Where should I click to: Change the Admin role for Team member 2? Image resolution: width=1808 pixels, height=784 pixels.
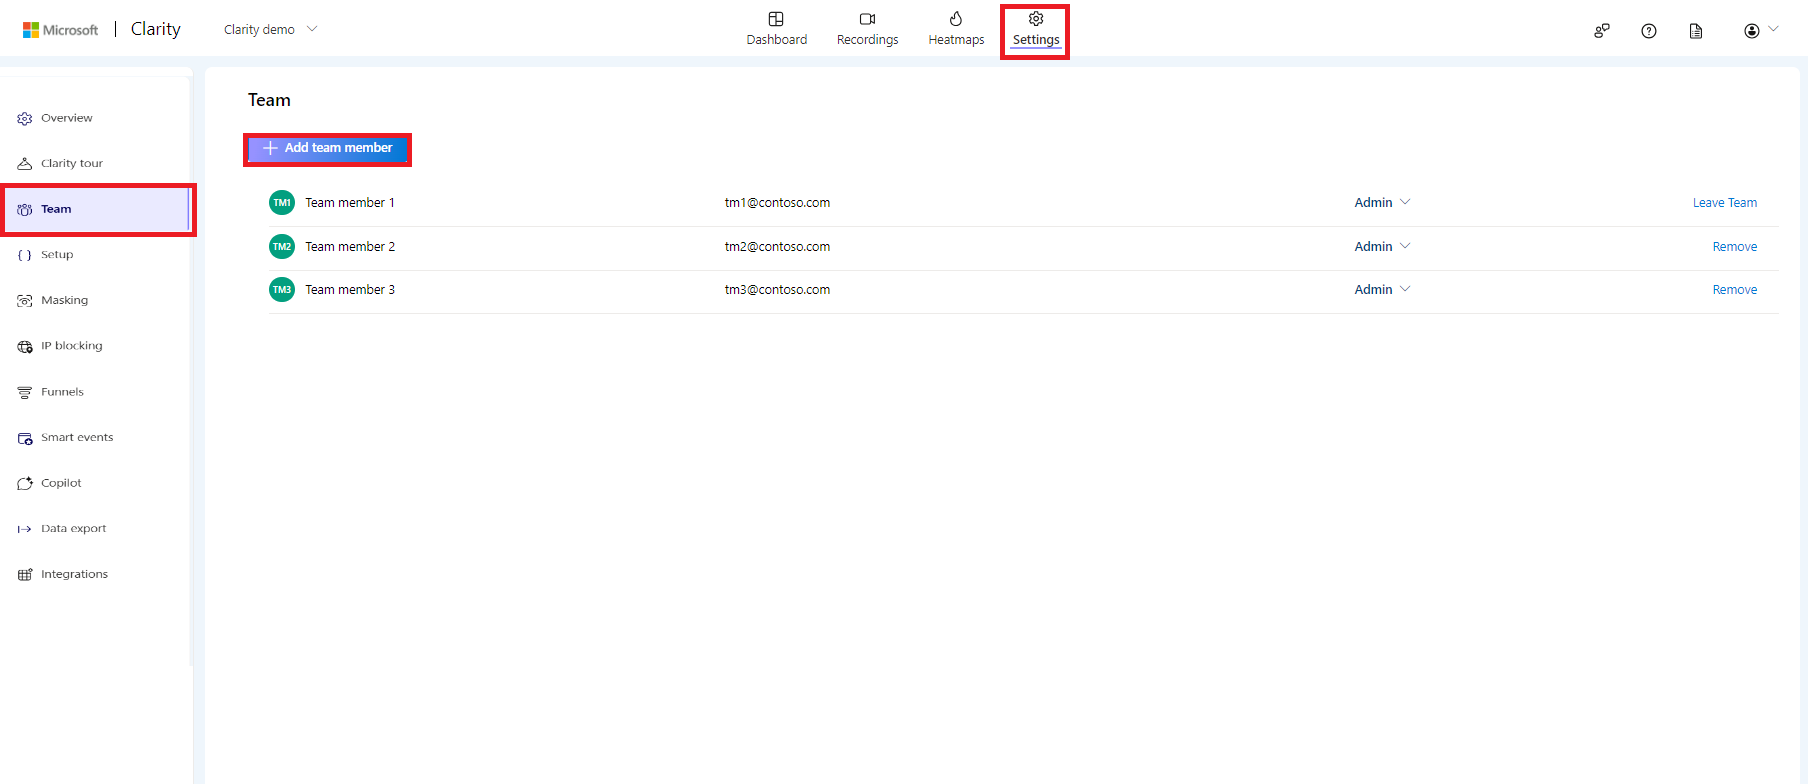pyautogui.click(x=1382, y=246)
